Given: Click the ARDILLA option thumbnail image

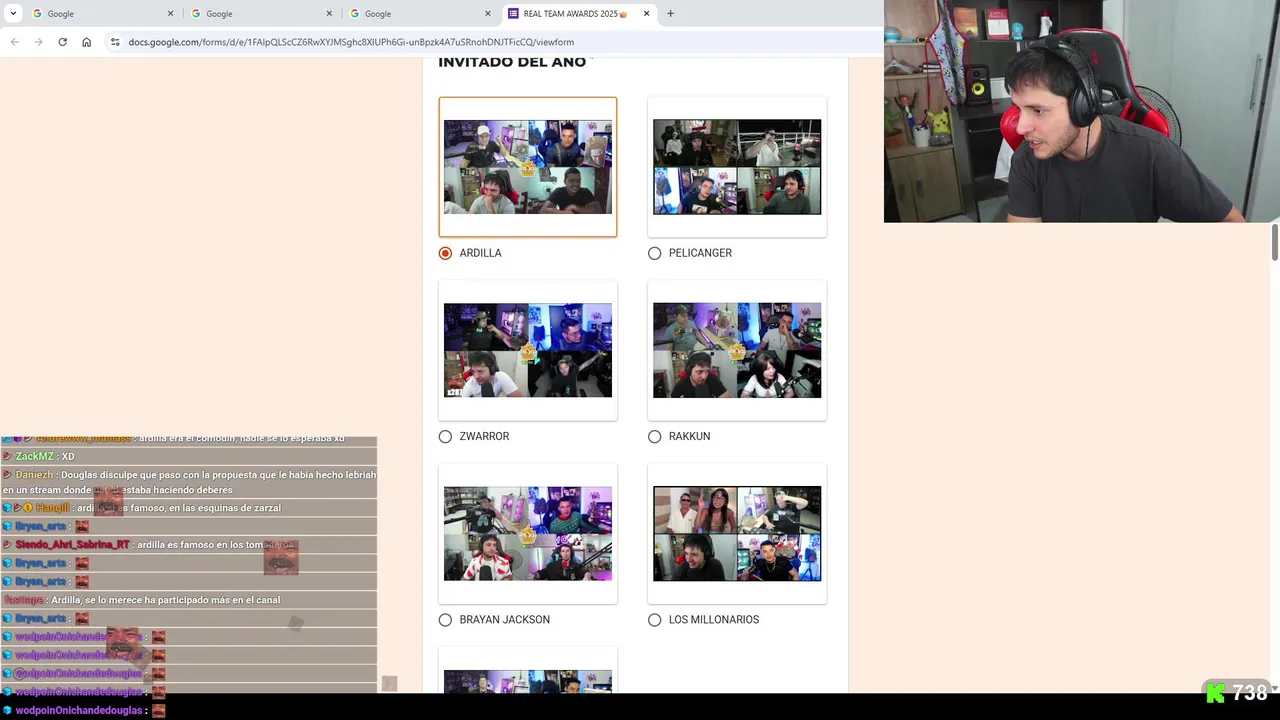Looking at the screenshot, I should [x=528, y=167].
